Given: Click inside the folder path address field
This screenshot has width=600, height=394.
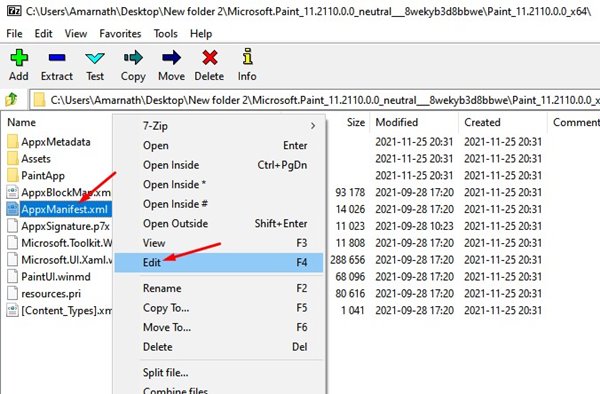Looking at the screenshot, I should pyautogui.click(x=315, y=100).
